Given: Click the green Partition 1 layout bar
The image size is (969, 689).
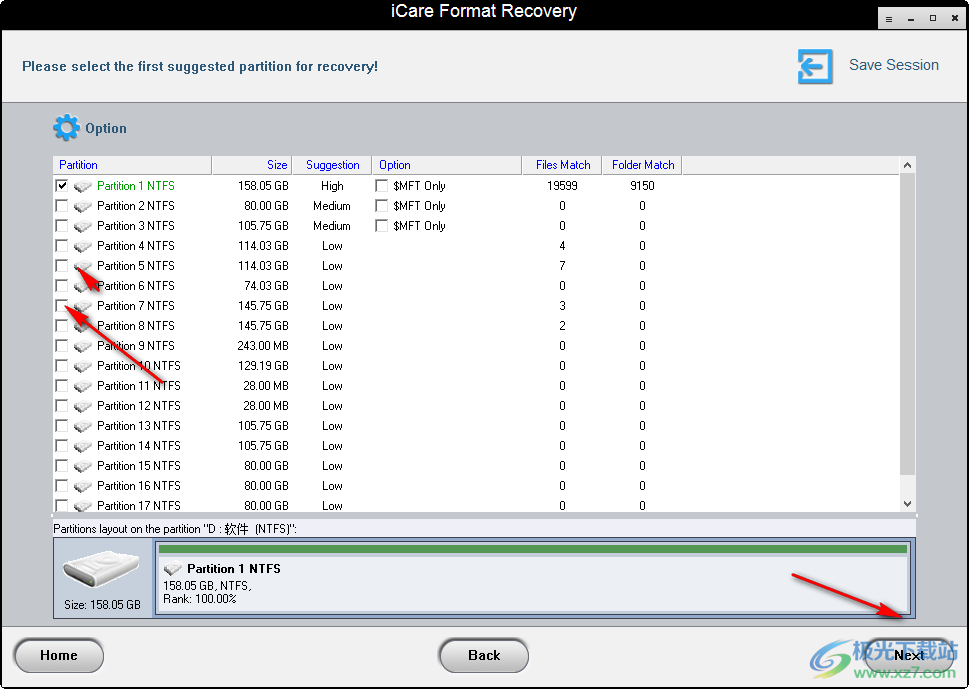Looking at the screenshot, I should 533,549.
